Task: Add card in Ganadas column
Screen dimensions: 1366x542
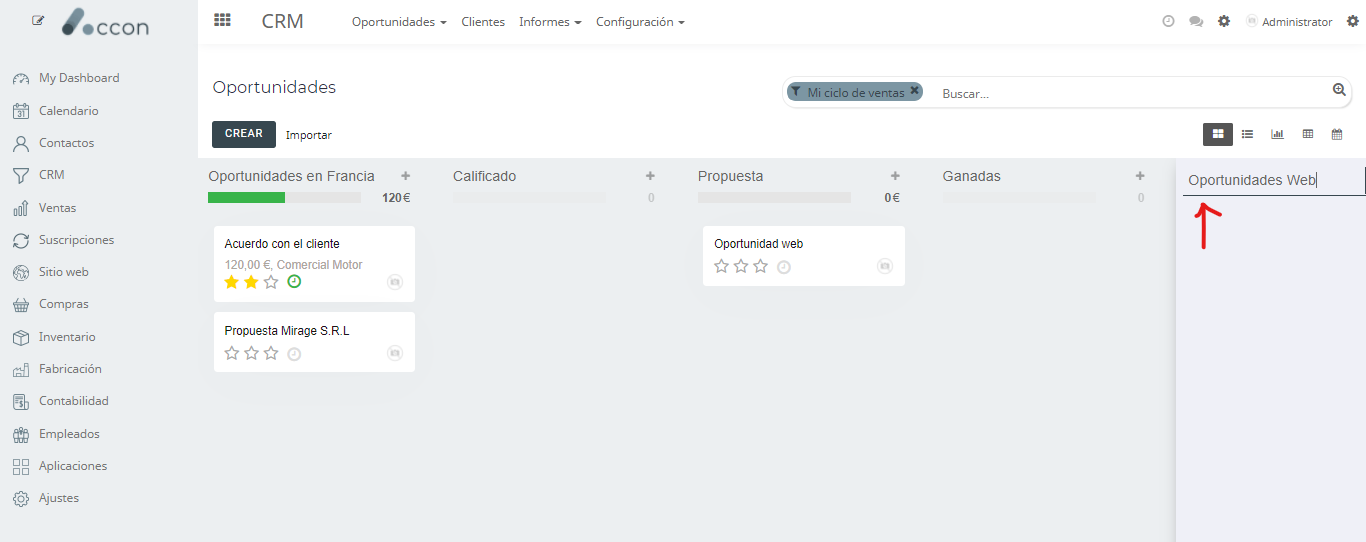Action: click(1140, 176)
